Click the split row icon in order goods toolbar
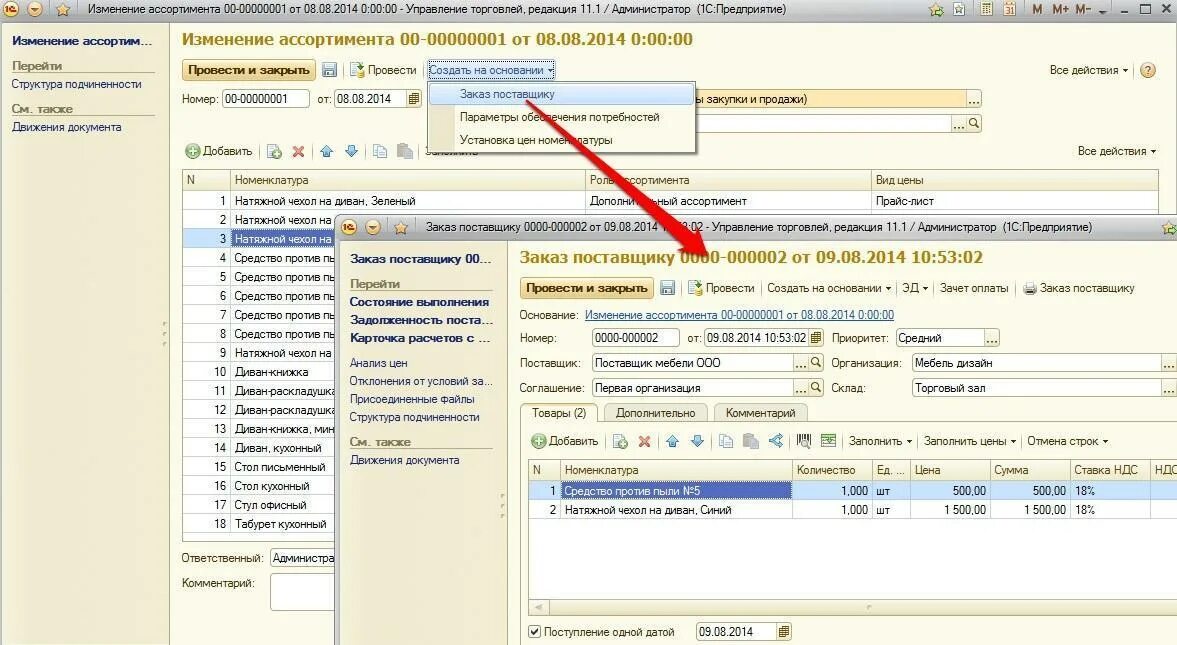The image size is (1177, 645). point(775,442)
